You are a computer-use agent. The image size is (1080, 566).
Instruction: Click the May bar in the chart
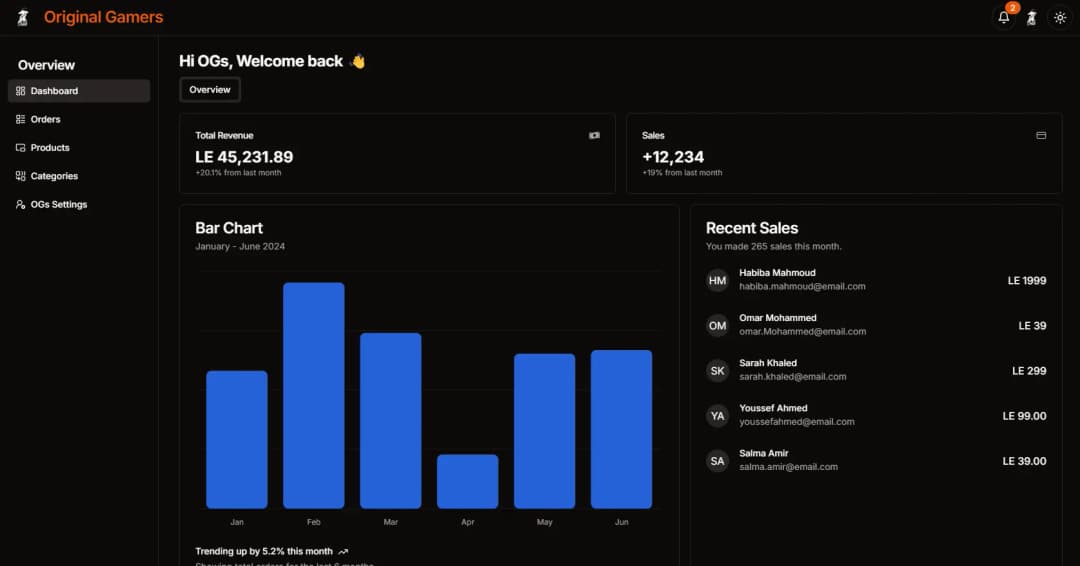(x=545, y=431)
